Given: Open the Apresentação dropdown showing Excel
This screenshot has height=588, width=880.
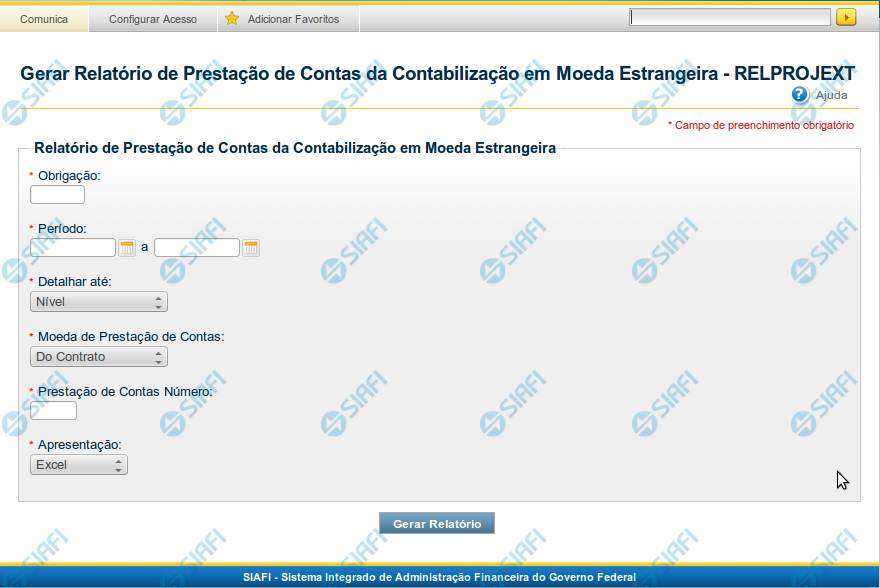Looking at the screenshot, I should [x=79, y=465].
